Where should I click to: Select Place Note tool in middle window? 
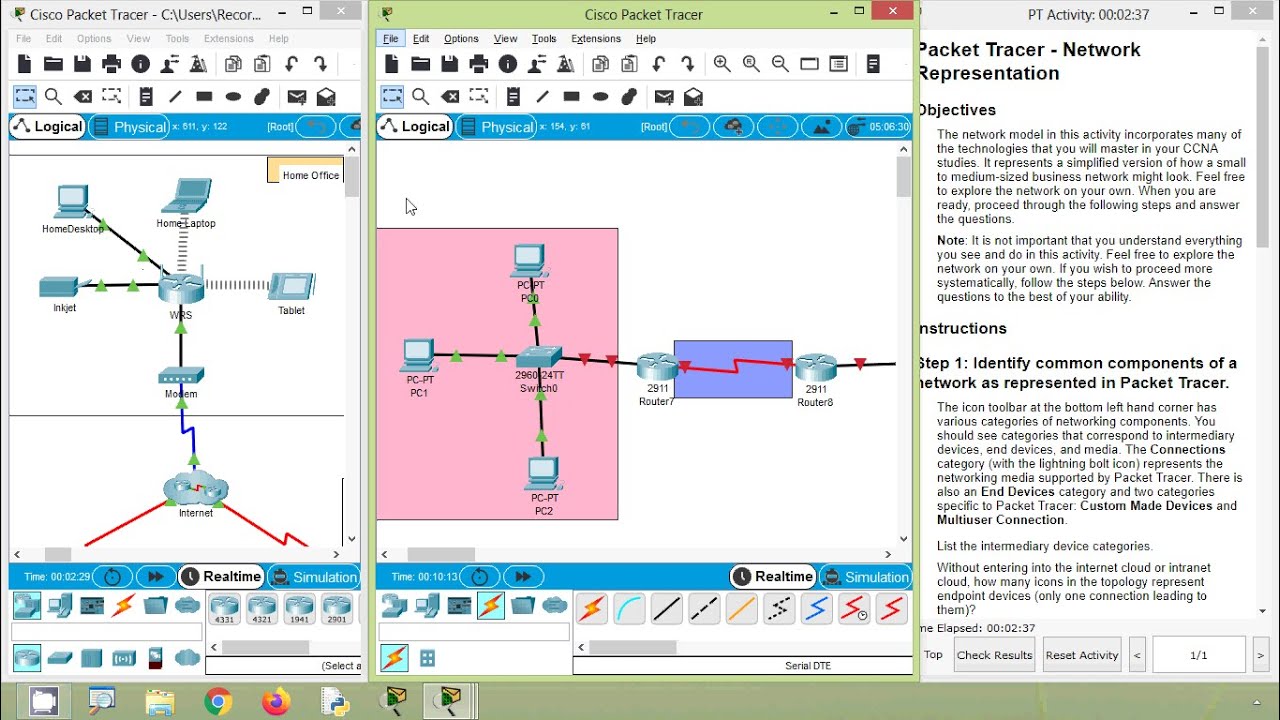(x=513, y=97)
